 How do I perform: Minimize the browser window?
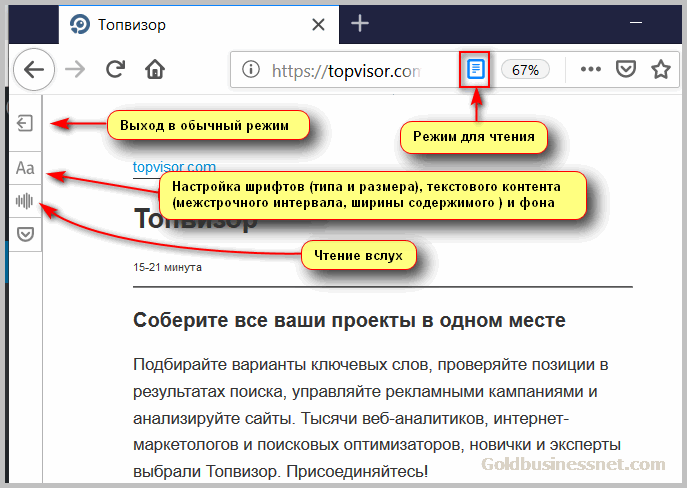click(x=636, y=23)
